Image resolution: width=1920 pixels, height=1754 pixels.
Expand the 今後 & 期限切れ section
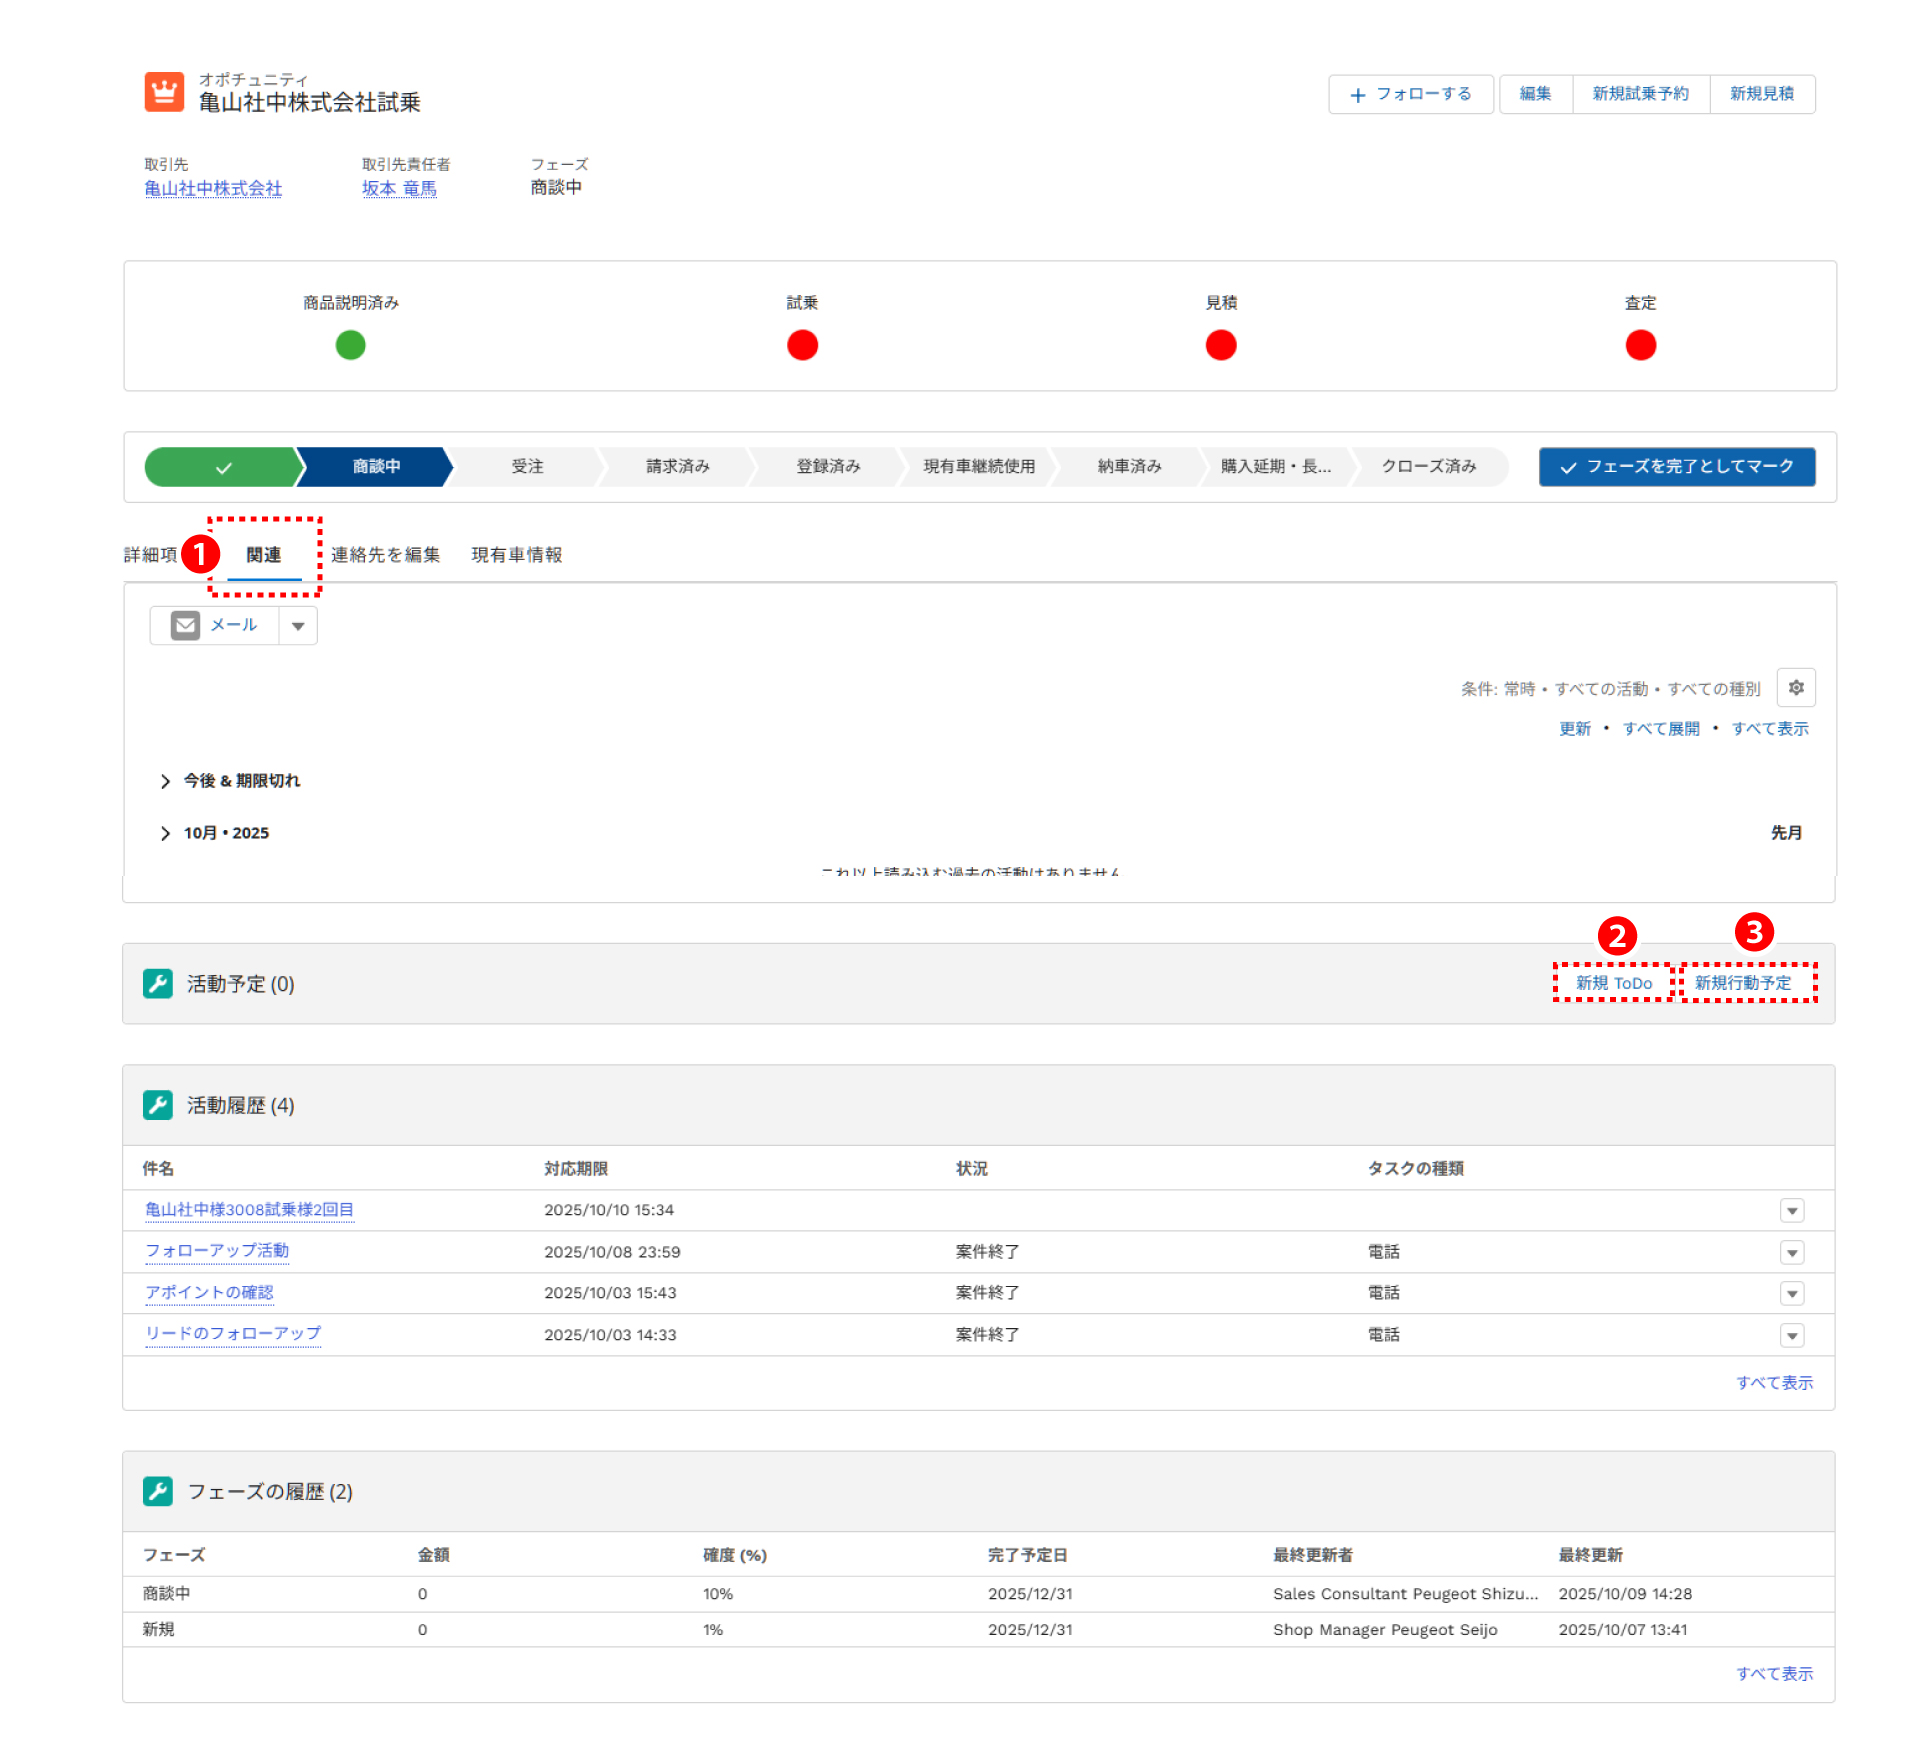tap(165, 781)
